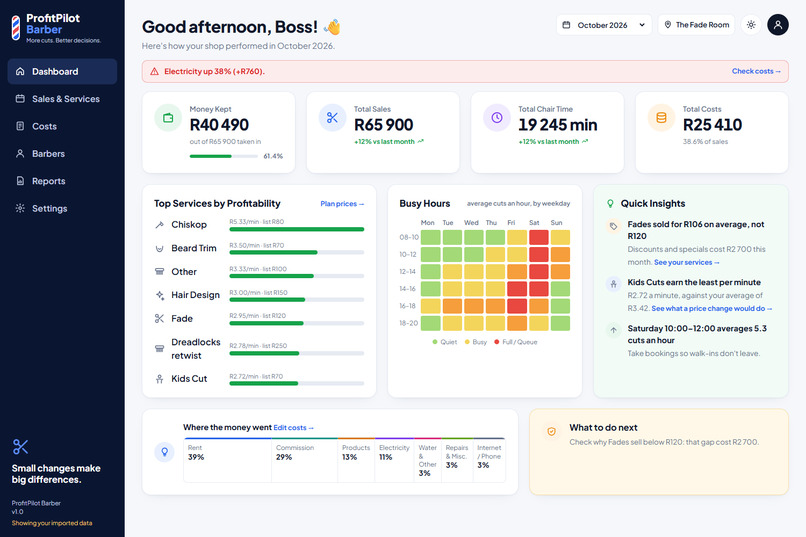Image resolution: width=806 pixels, height=537 pixels.
Task: Click the Friday 16-18 heatmap cell
Action: (x=517, y=306)
